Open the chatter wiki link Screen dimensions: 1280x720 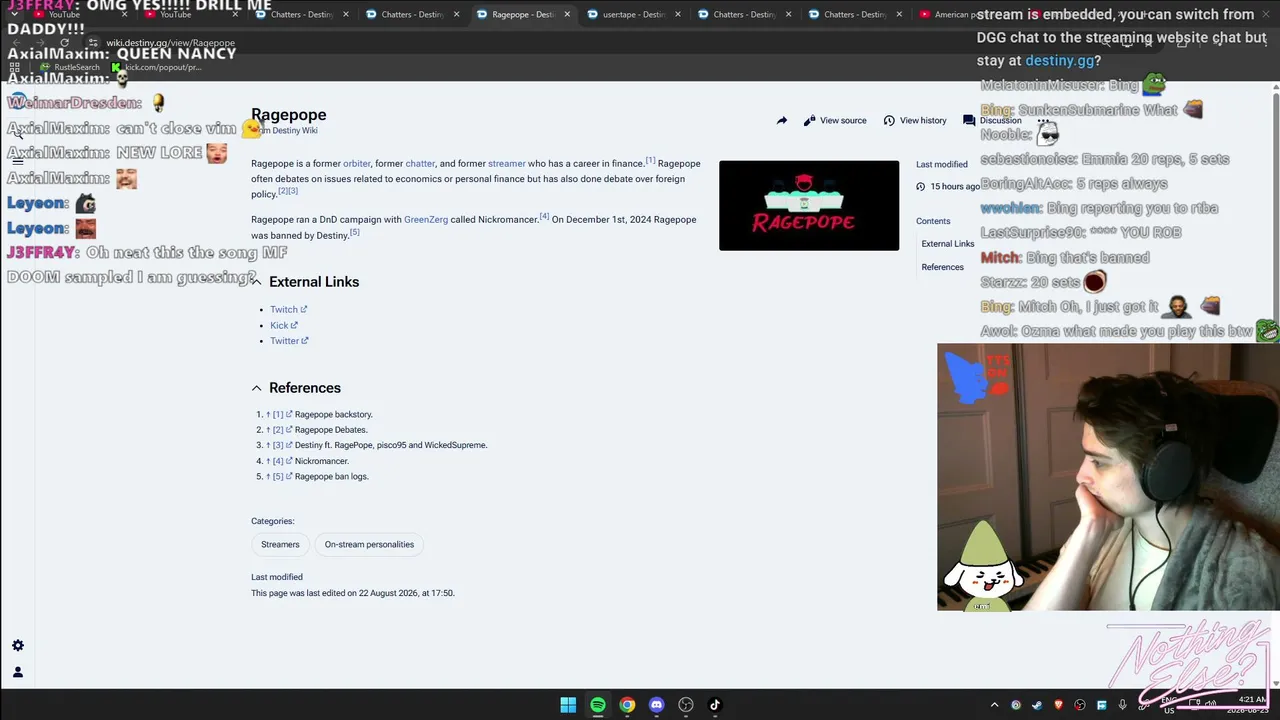coord(420,164)
